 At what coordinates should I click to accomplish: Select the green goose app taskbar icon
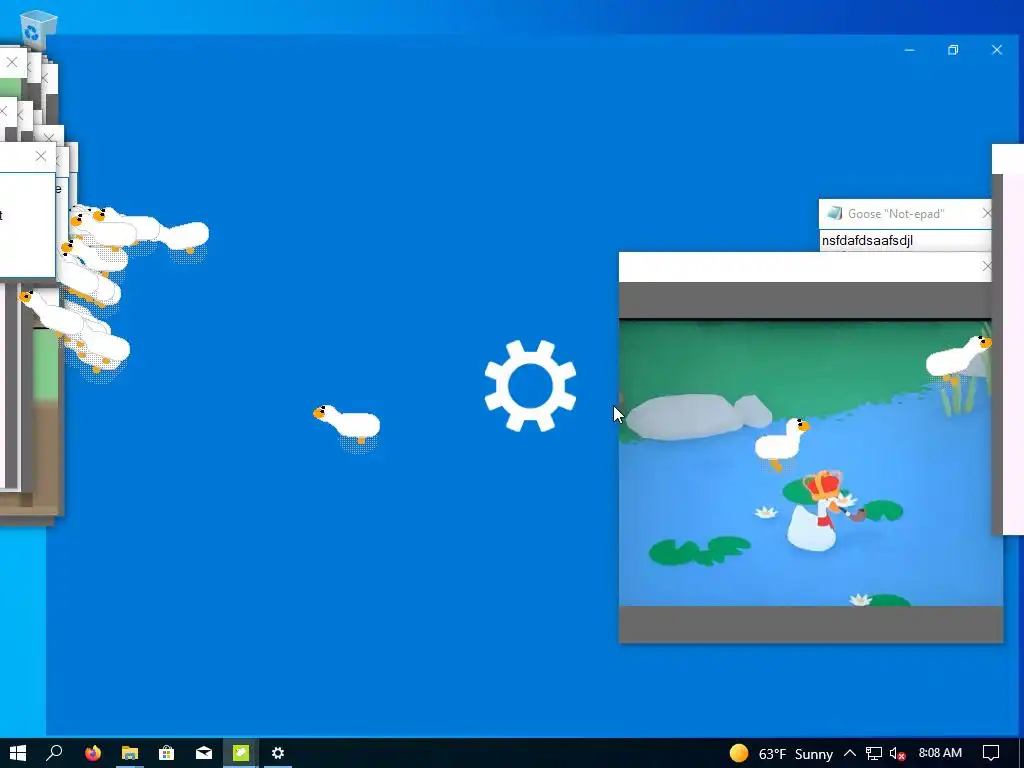(241, 753)
